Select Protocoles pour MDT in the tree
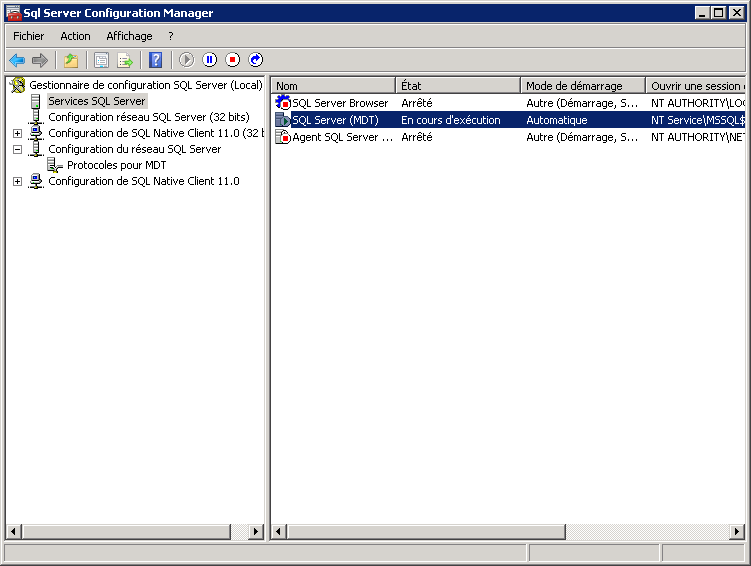The width and height of the screenshot is (751, 566). [116, 165]
